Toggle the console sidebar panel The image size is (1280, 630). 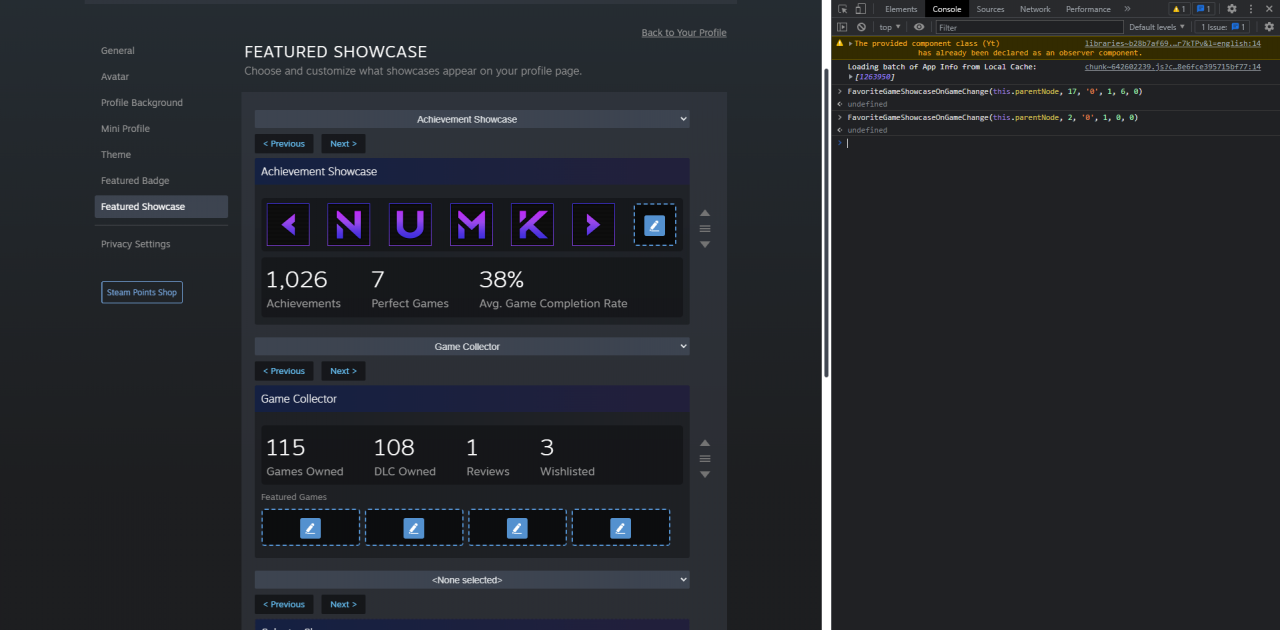[x=842, y=27]
